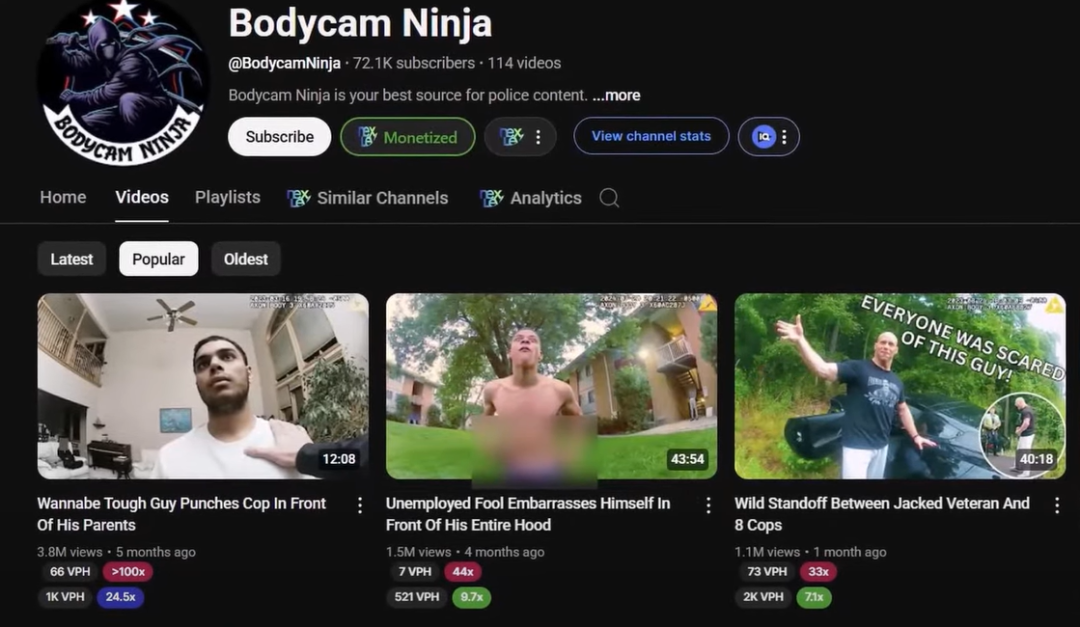Go to the Home tab
1080x627 pixels.
[x=63, y=198]
